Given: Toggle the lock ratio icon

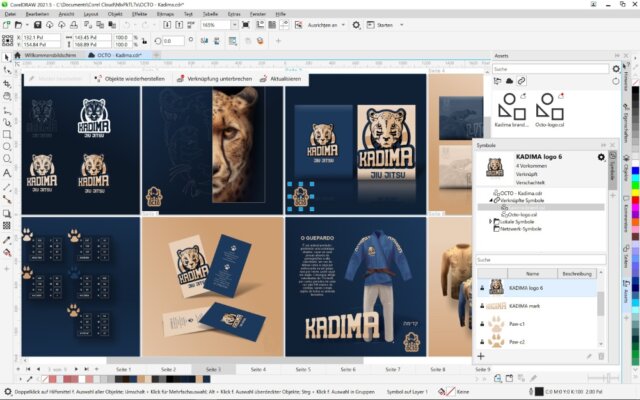Looking at the screenshot, I should (x=144, y=41).
